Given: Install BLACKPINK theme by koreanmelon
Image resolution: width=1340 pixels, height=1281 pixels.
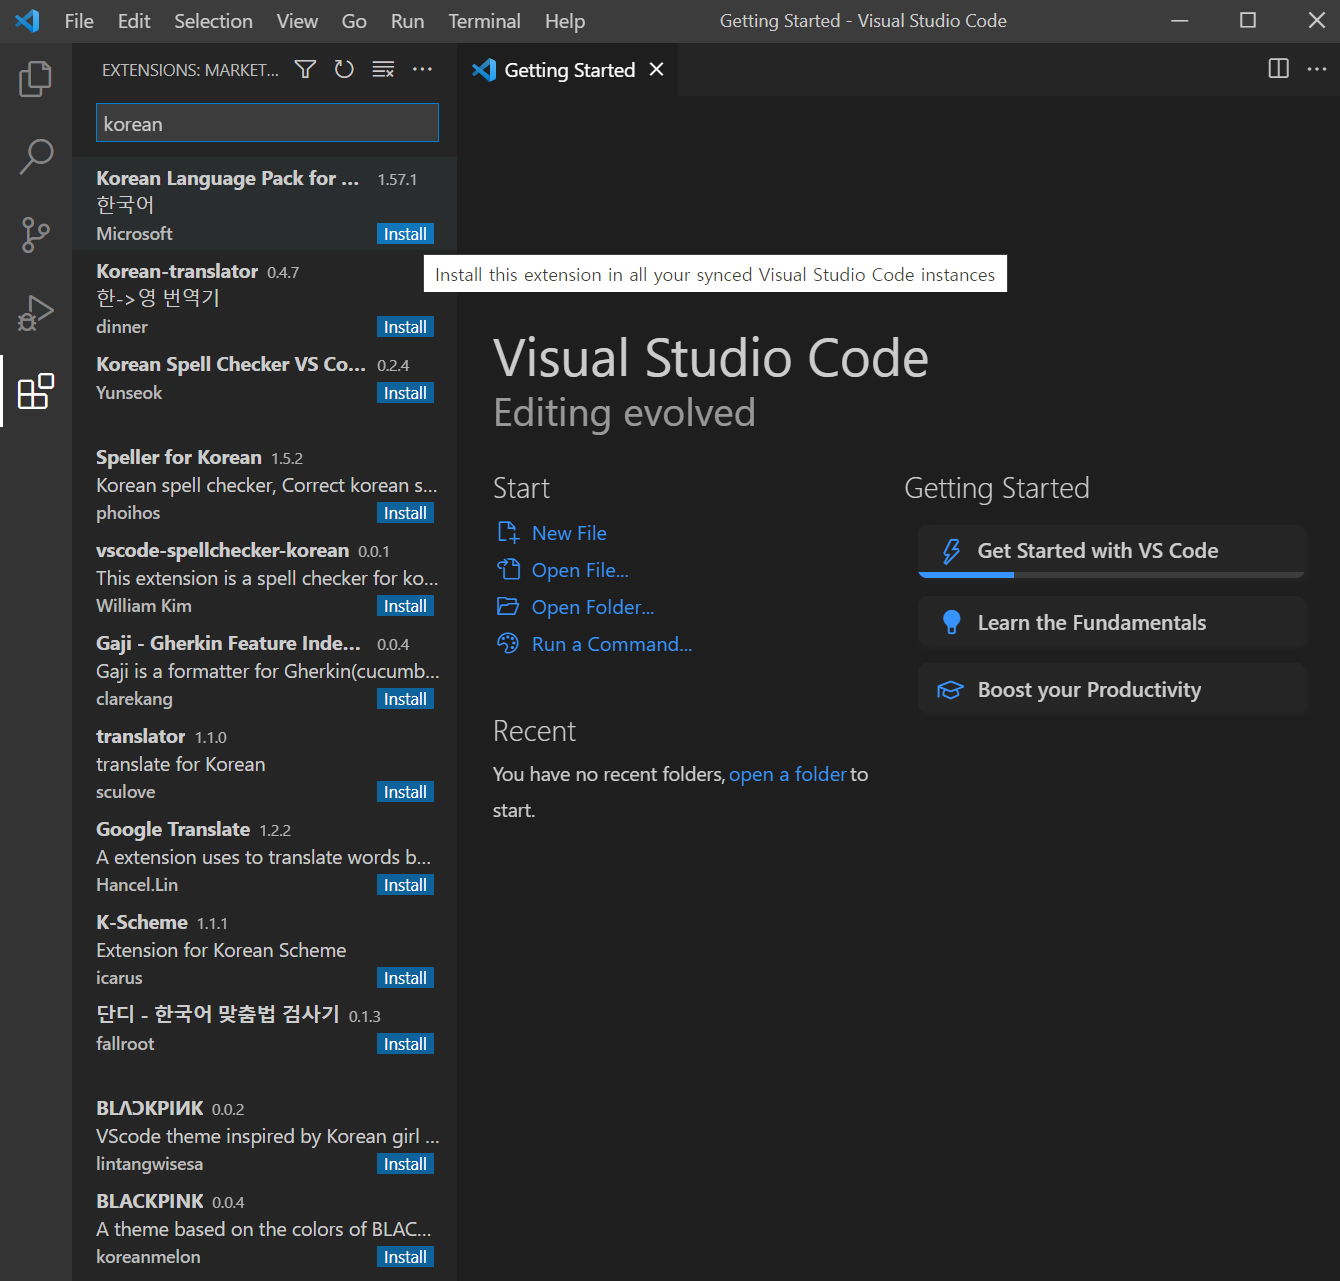Looking at the screenshot, I should 405,1257.
